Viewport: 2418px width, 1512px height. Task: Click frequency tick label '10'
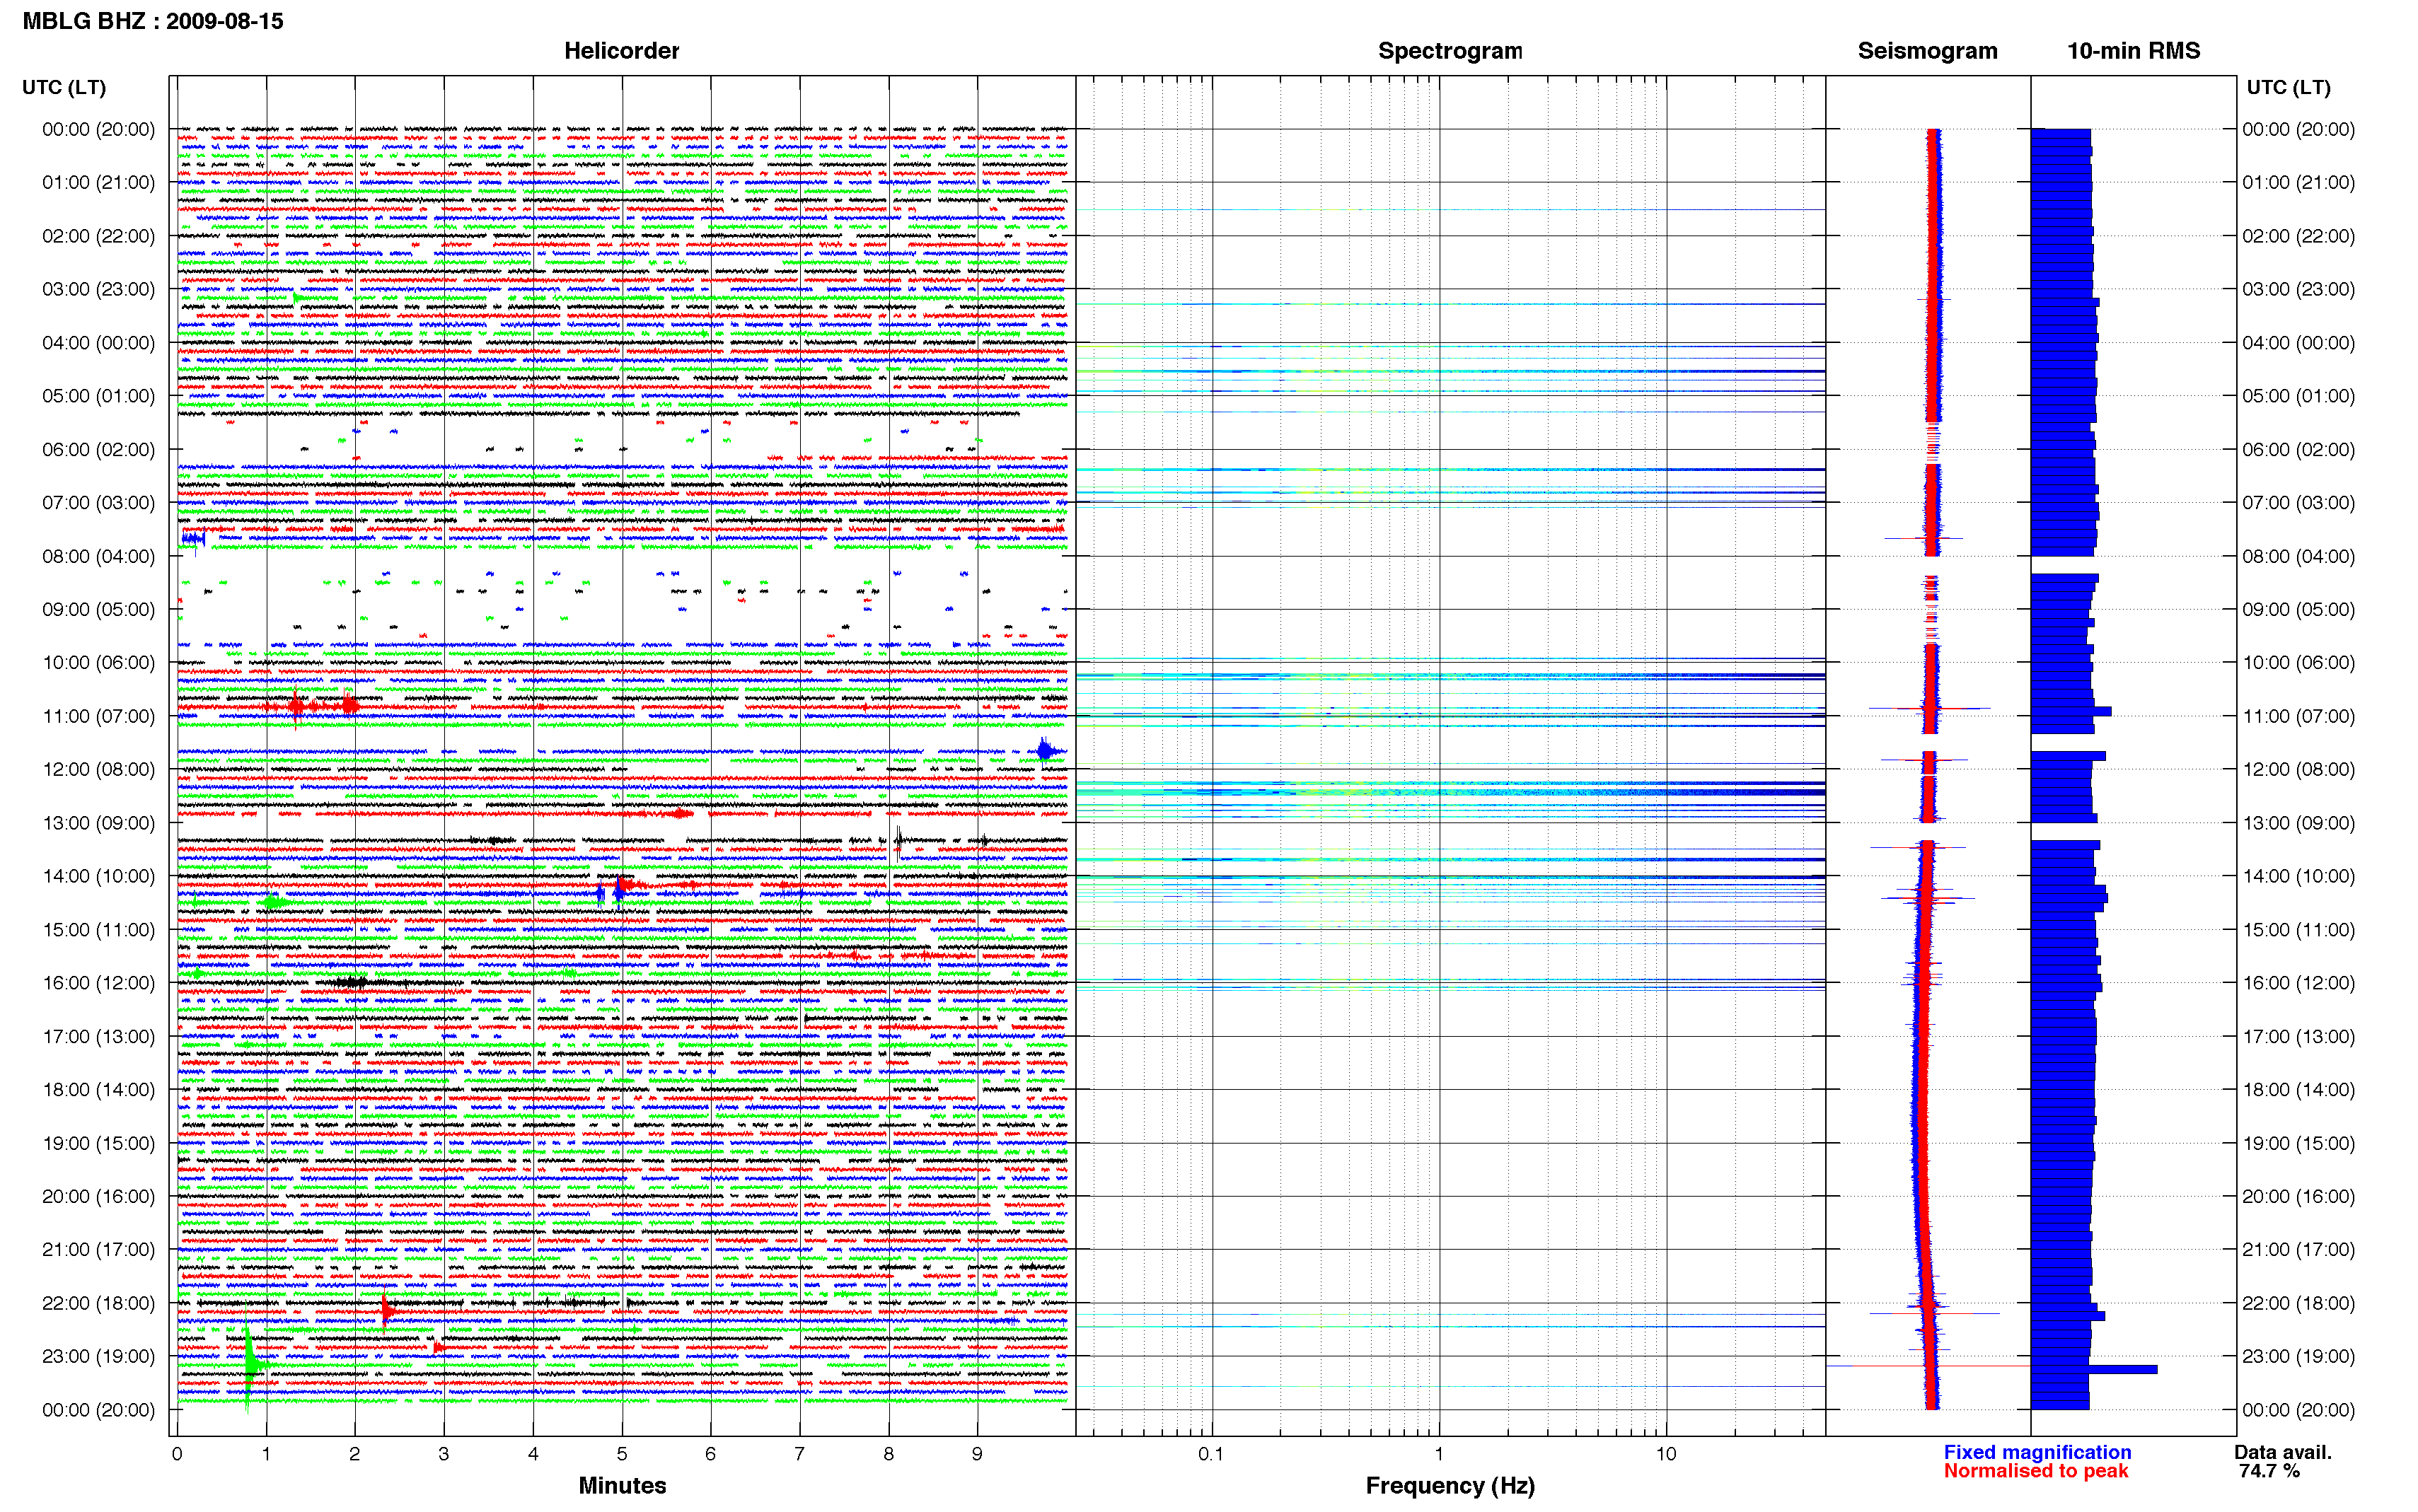tap(1665, 1454)
